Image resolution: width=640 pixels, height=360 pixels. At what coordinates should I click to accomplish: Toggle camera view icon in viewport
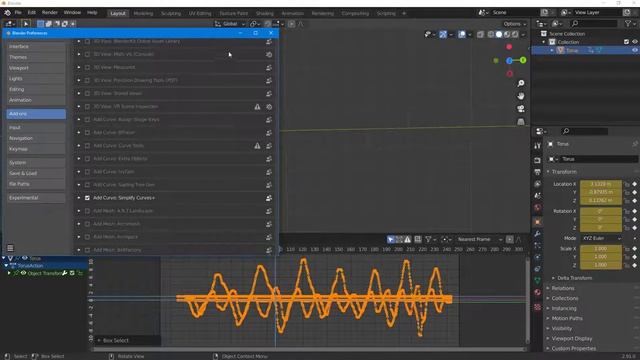[521, 109]
